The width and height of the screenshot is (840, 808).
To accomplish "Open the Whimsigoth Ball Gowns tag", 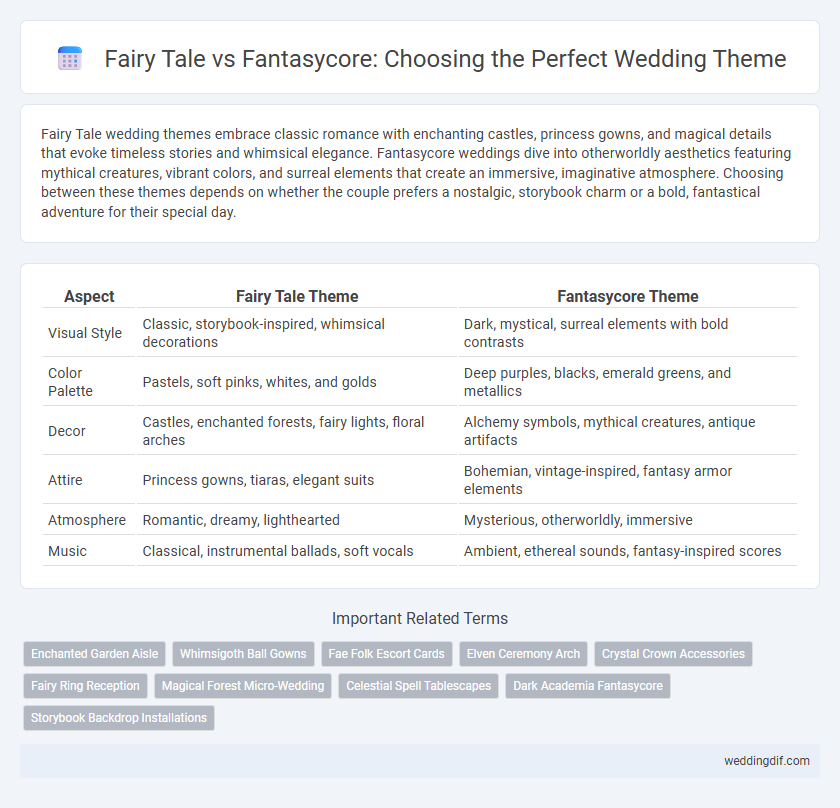I will click(243, 654).
